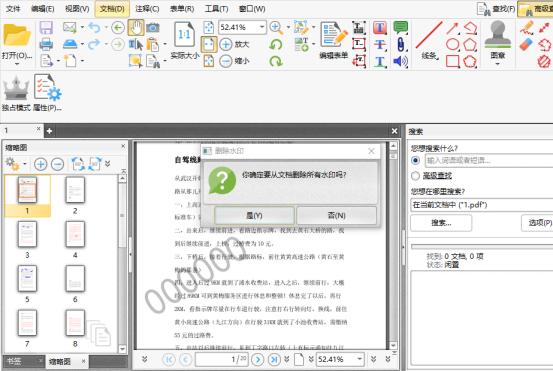Image resolution: width=553 pixels, height=371 pixels.
Task: Click the Actual Size 1:1 icon
Action: (184, 35)
